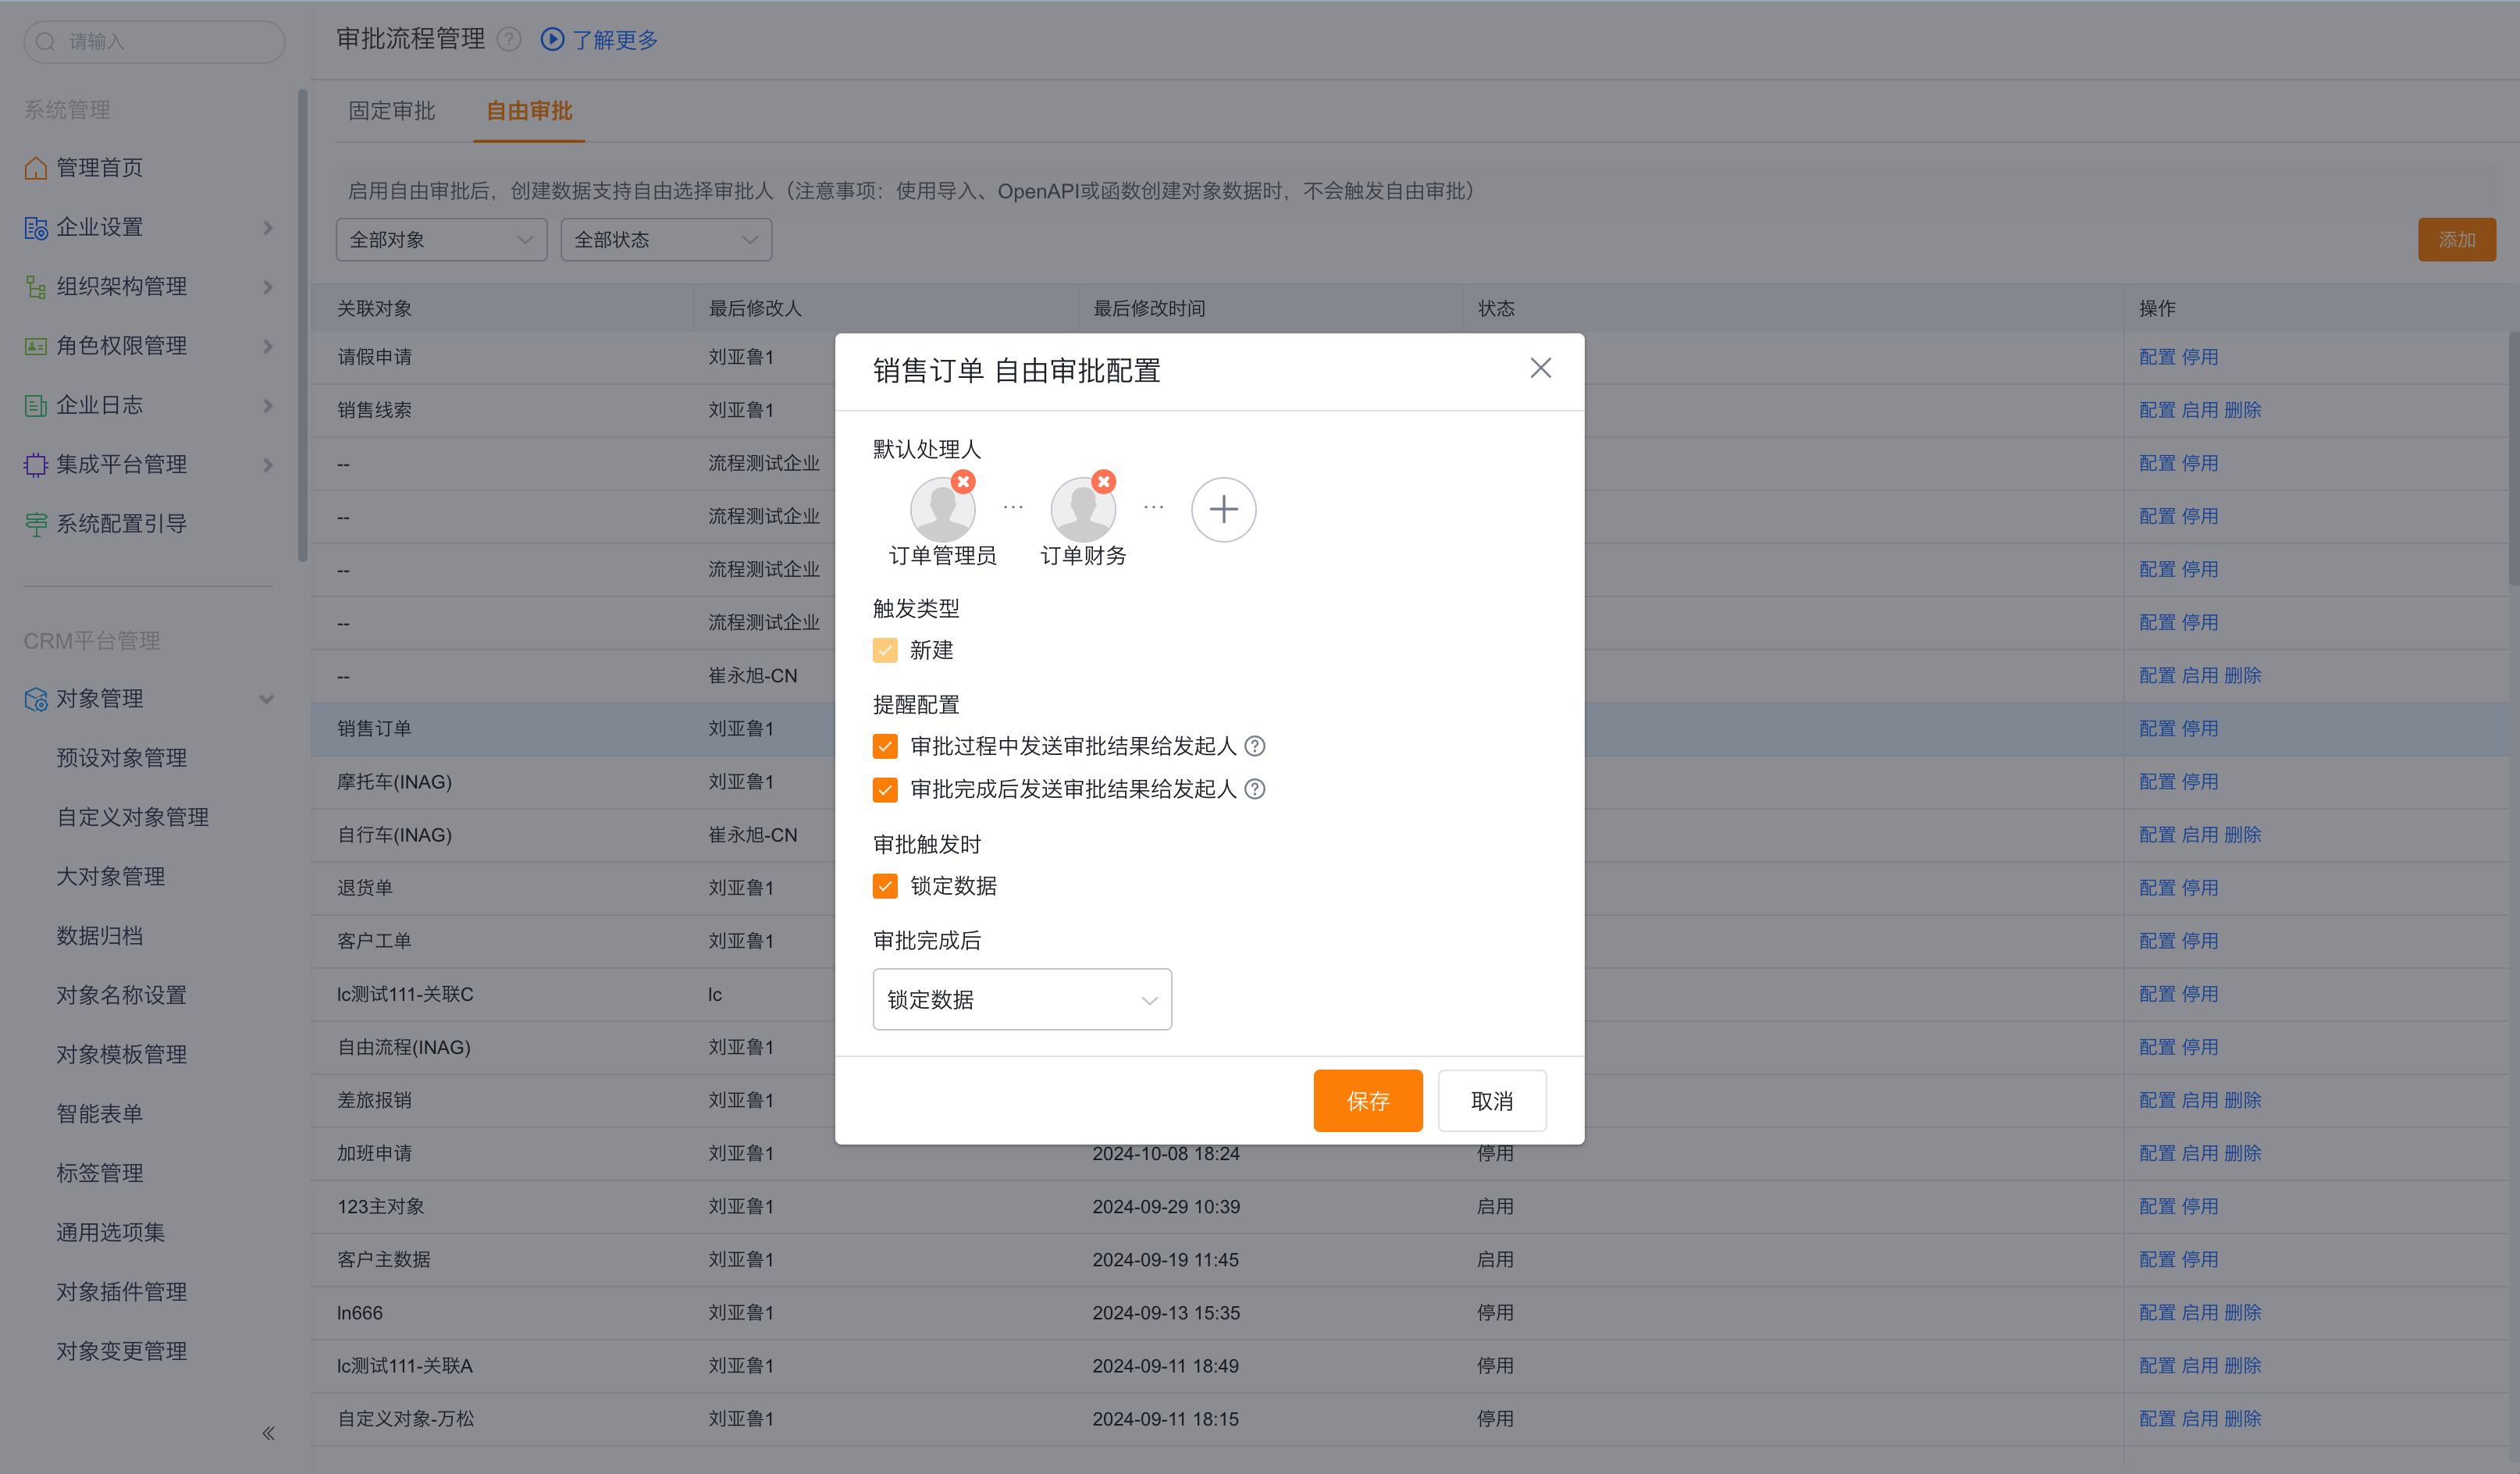Image resolution: width=2520 pixels, height=1474 pixels.
Task: Switch to the 固定审批 tab
Action: point(391,110)
